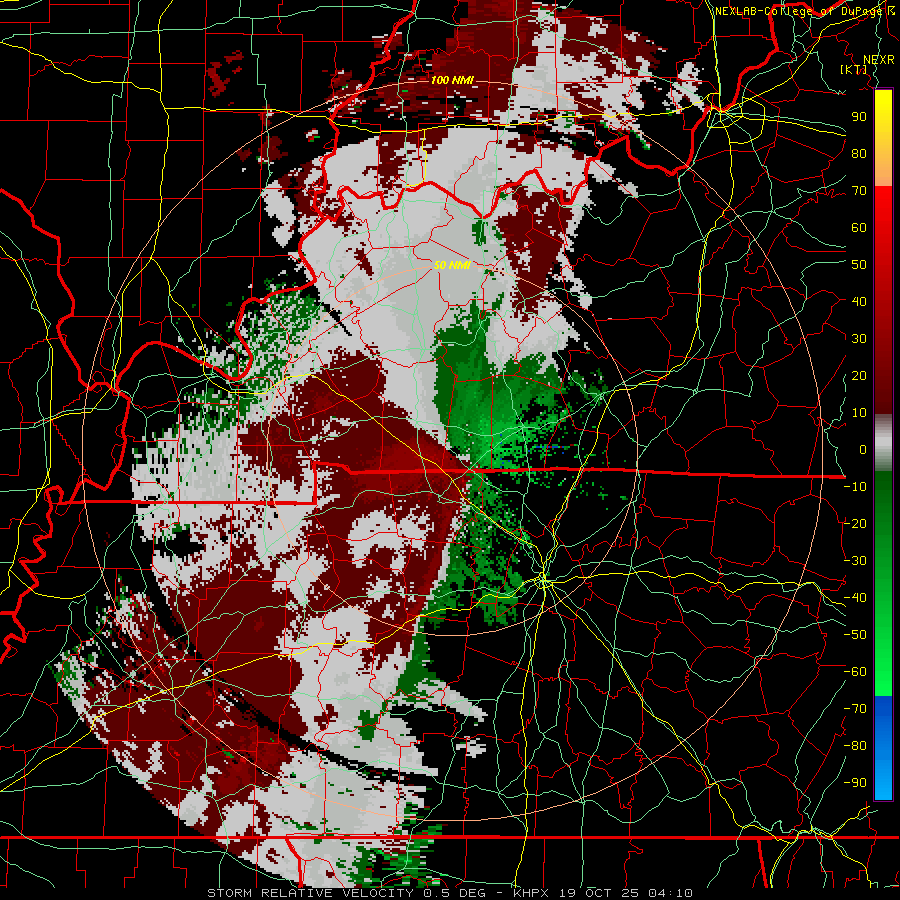The width and height of the screenshot is (900, 900).
Task: Select the "NEXR" label above the scale
Action: click(878, 60)
